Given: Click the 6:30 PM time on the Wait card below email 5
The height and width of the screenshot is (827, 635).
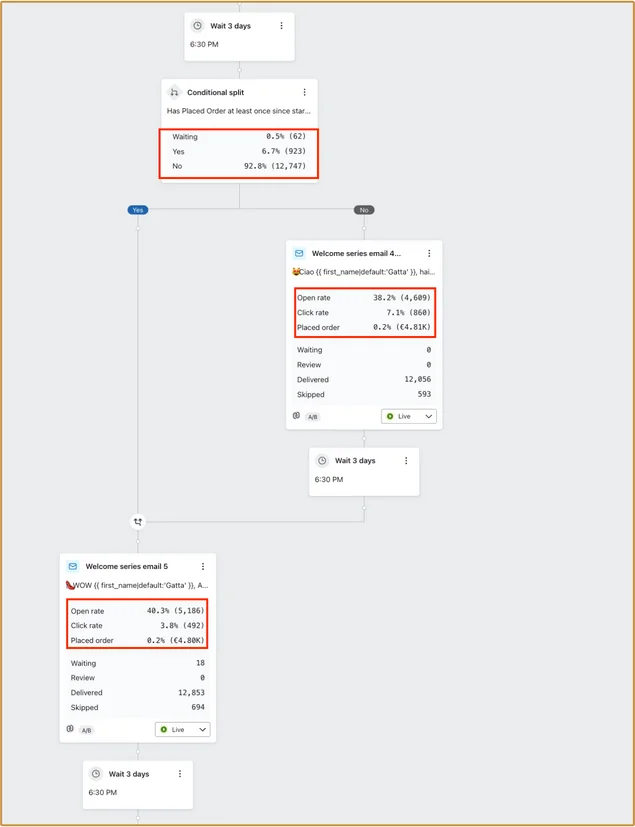Looking at the screenshot, I should [102, 792].
